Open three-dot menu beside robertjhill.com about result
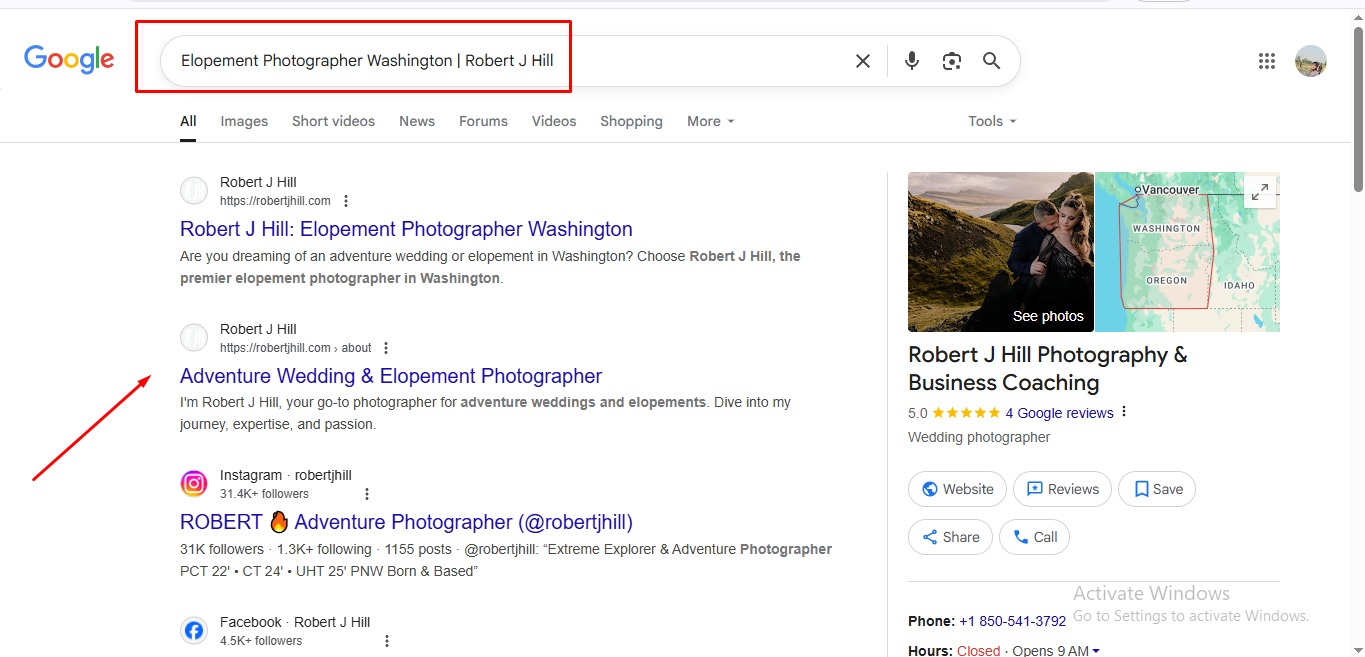This screenshot has width=1365, height=657. coord(386,348)
